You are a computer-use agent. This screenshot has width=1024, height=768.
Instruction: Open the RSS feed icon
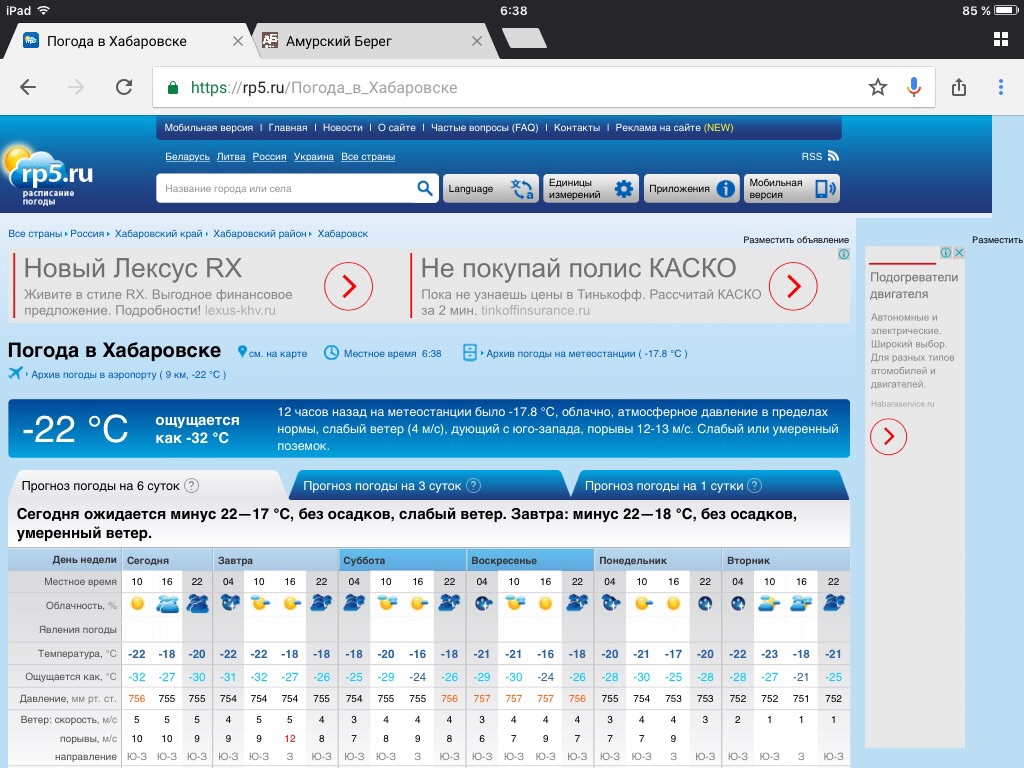point(833,156)
